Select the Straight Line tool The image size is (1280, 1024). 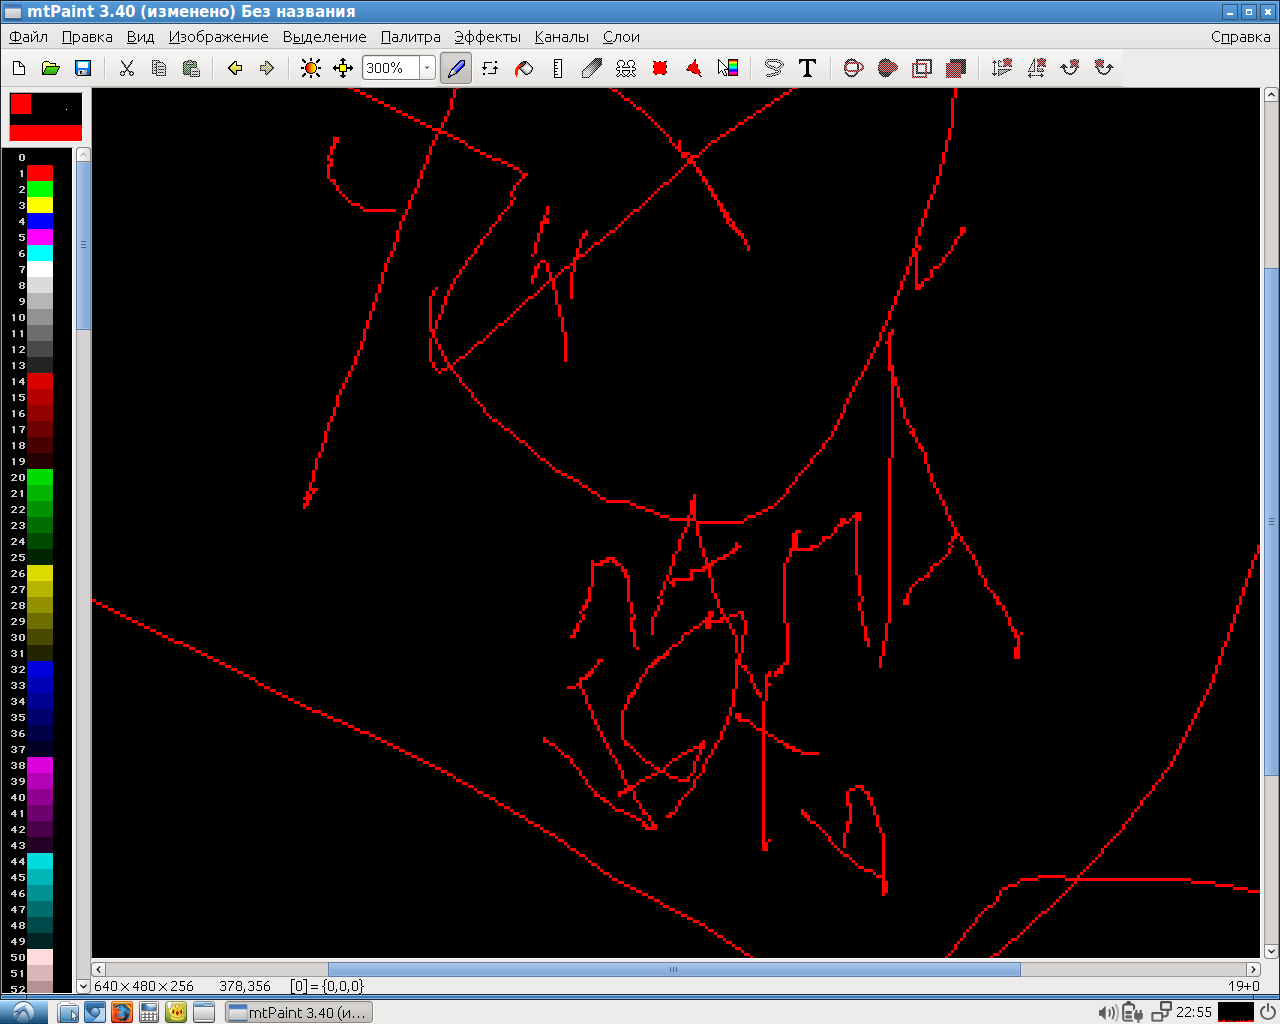pyautogui.click(x=558, y=68)
